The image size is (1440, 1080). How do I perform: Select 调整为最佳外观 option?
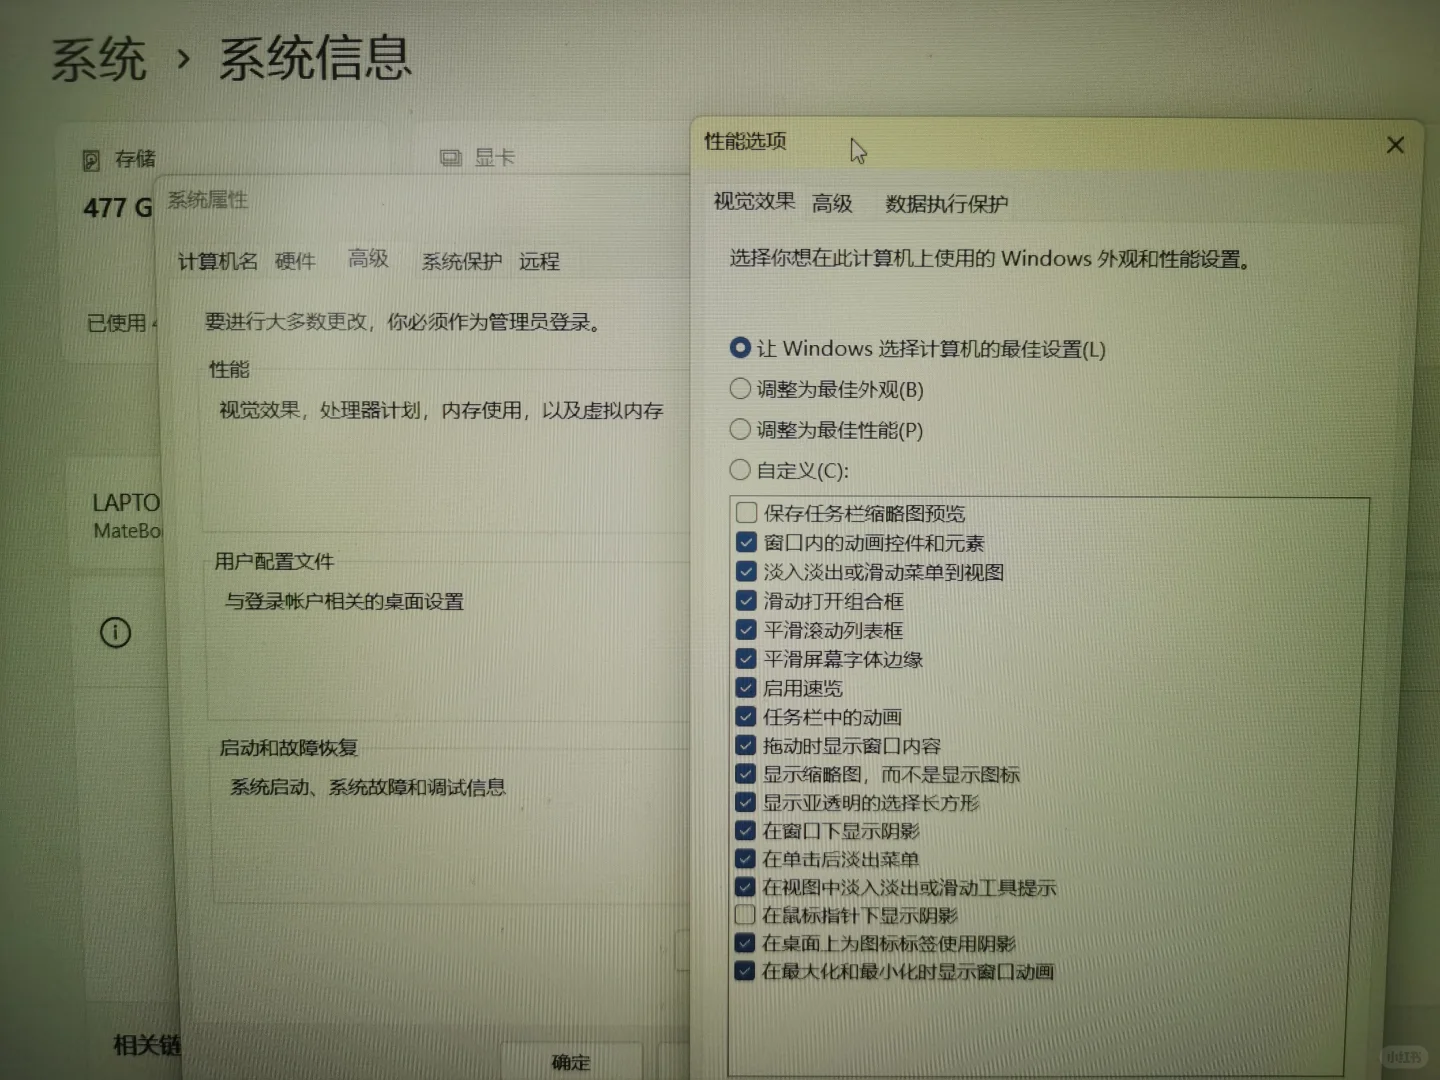pyautogui.click(x=740, y=389)
